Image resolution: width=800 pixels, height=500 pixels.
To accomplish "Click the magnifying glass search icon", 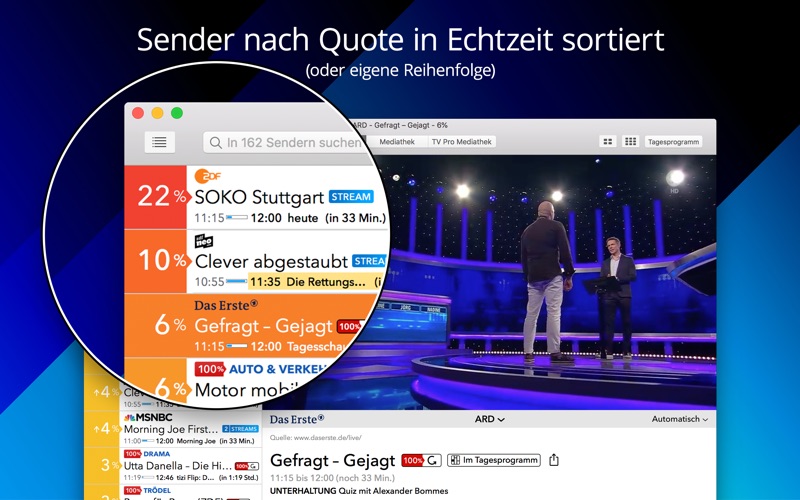I will click(216, 142).
